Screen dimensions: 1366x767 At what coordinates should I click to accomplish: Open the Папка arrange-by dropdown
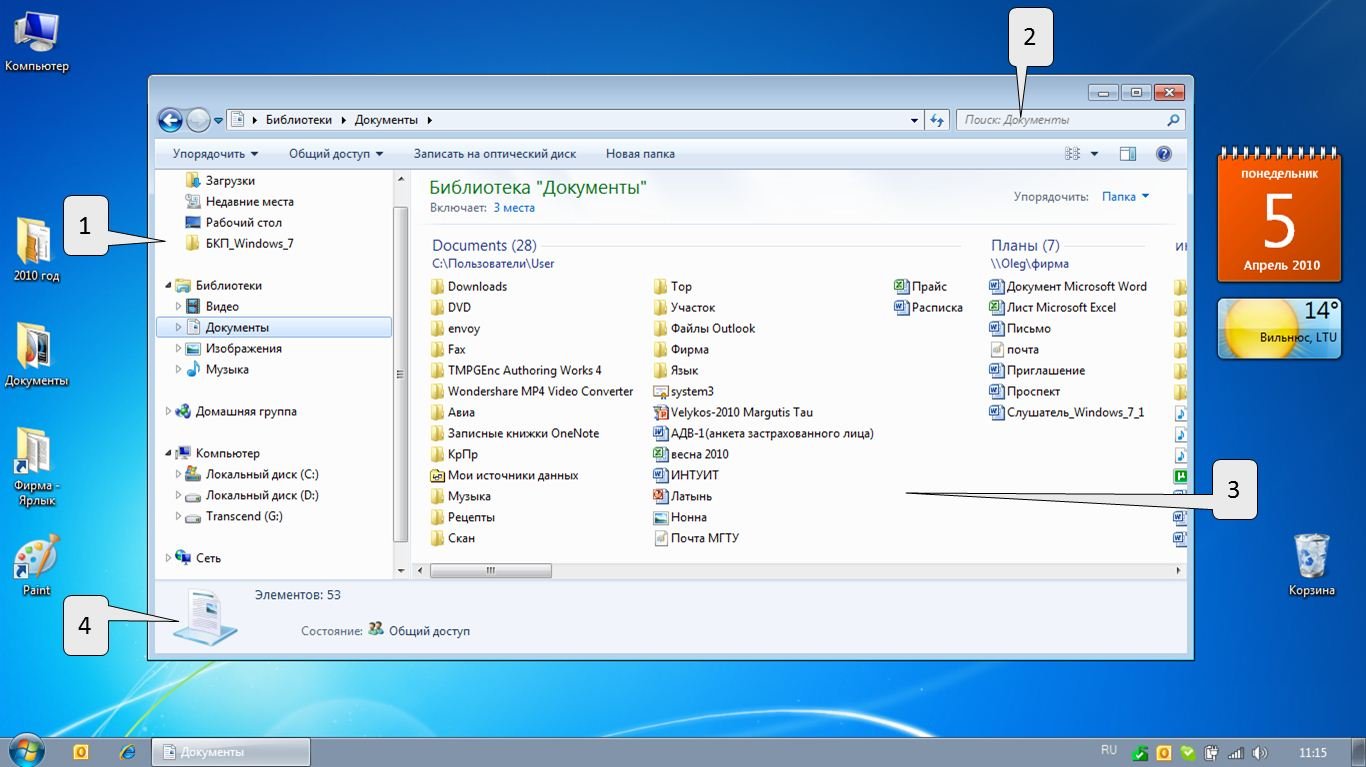point(1125,197)
